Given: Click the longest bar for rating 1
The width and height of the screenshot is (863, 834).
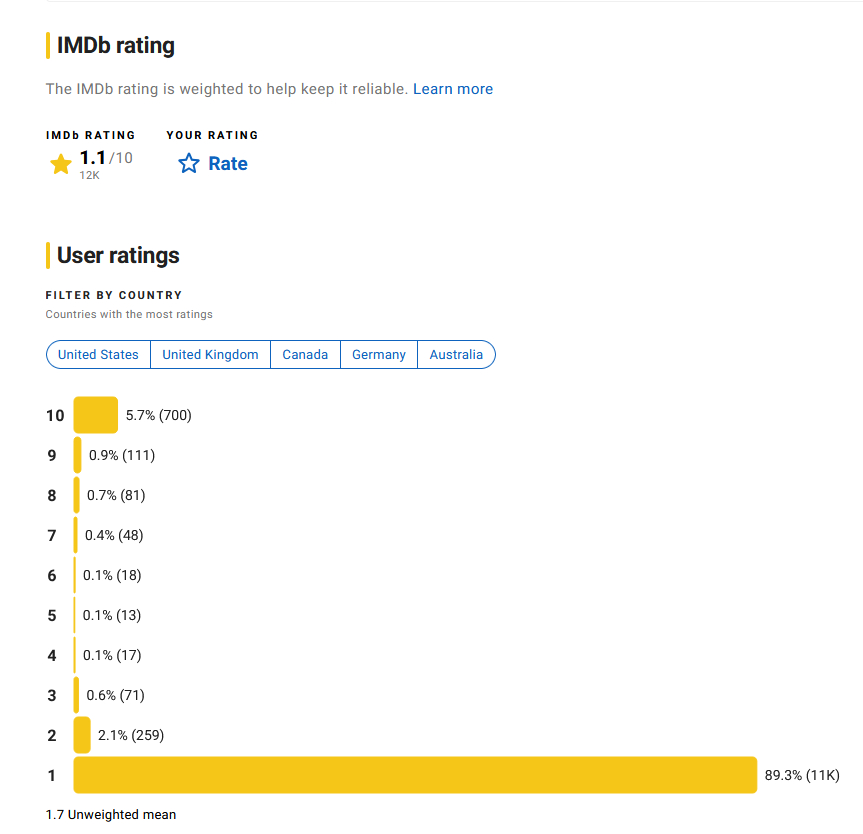Looking at the screenshot, I should coord(415,775).
